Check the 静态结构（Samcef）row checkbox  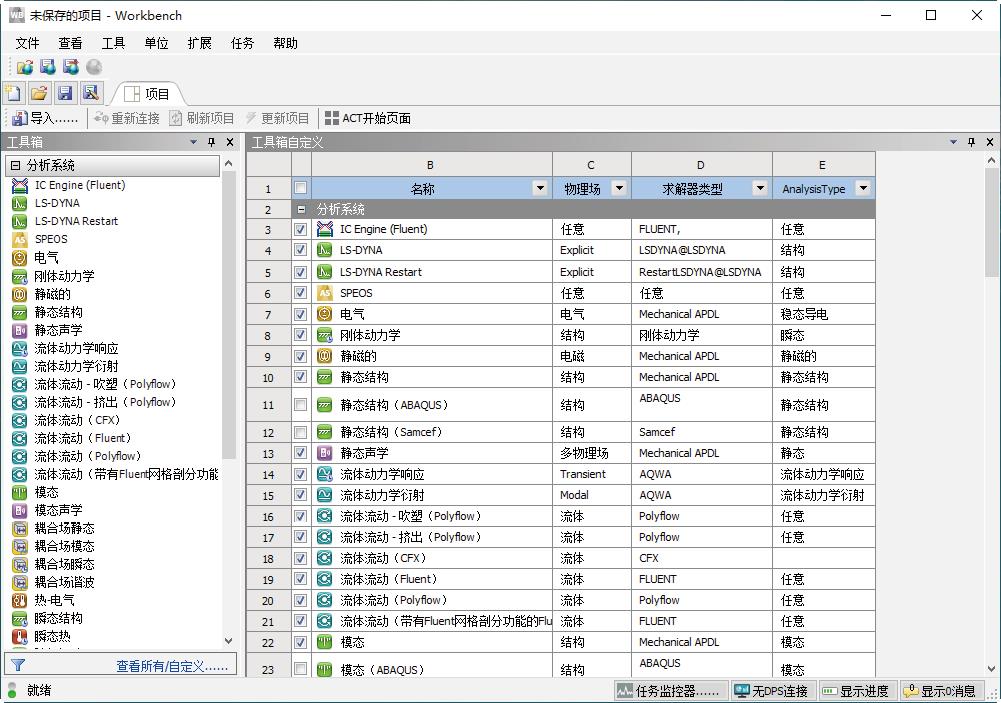click(x=301, y=432)
